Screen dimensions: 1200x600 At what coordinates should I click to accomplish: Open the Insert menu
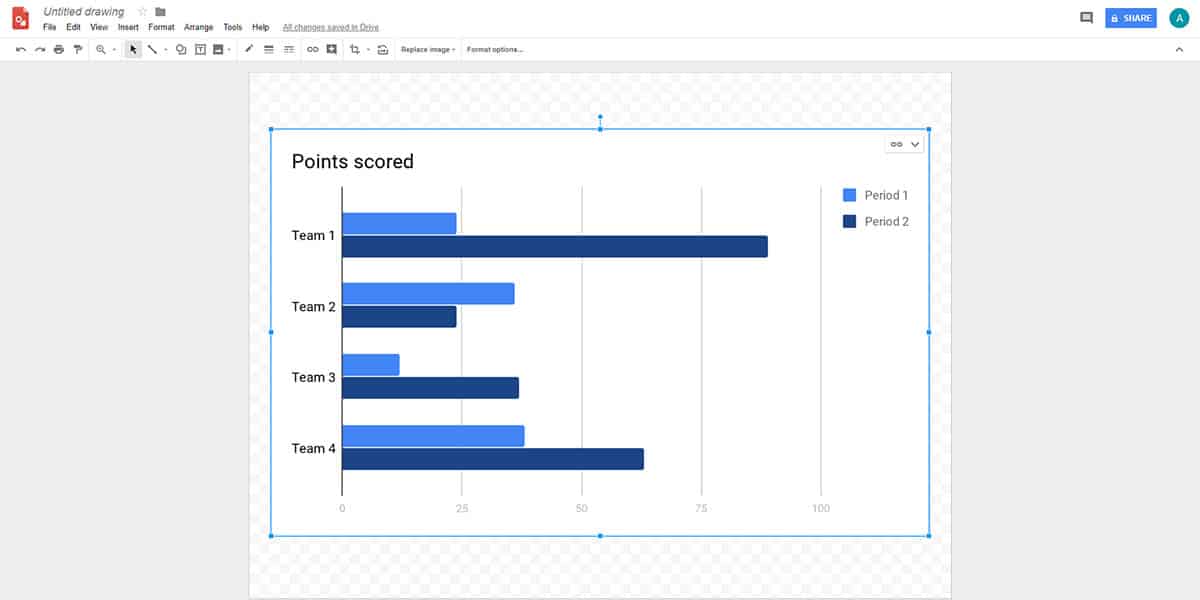127,27
